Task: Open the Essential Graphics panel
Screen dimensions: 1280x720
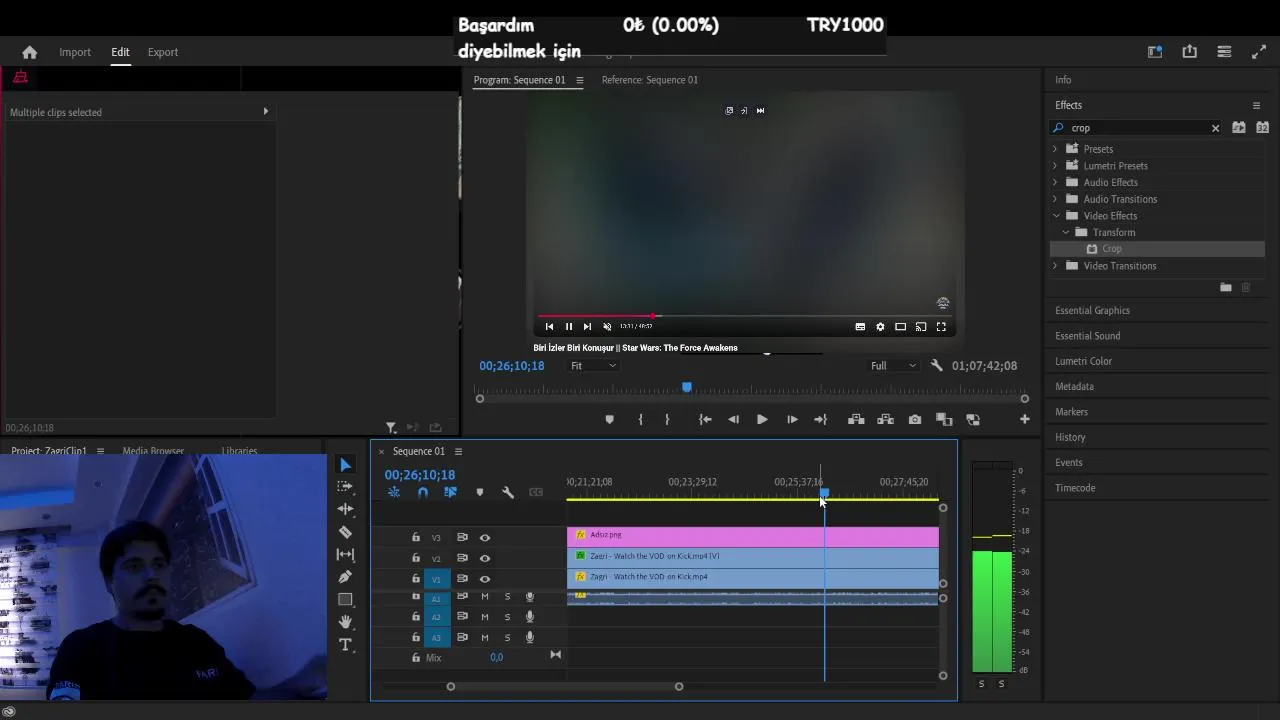Action: (1092, 311)
